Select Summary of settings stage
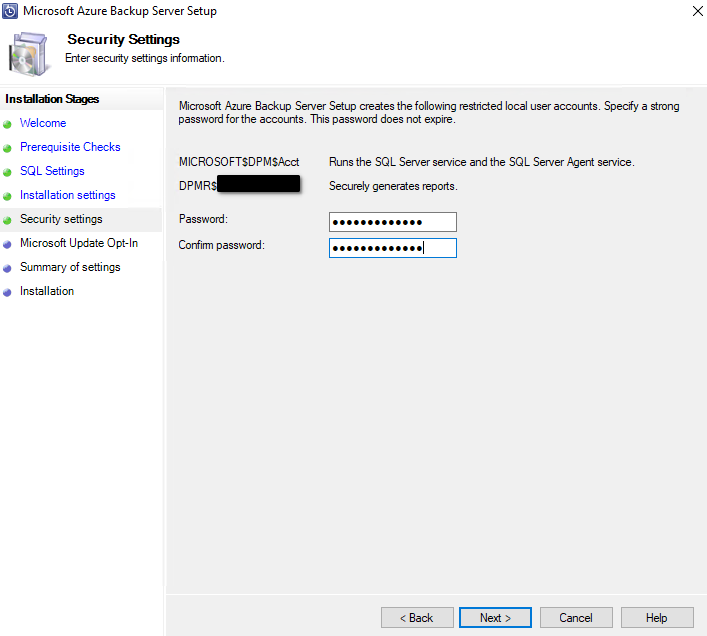 click(70, 267)
